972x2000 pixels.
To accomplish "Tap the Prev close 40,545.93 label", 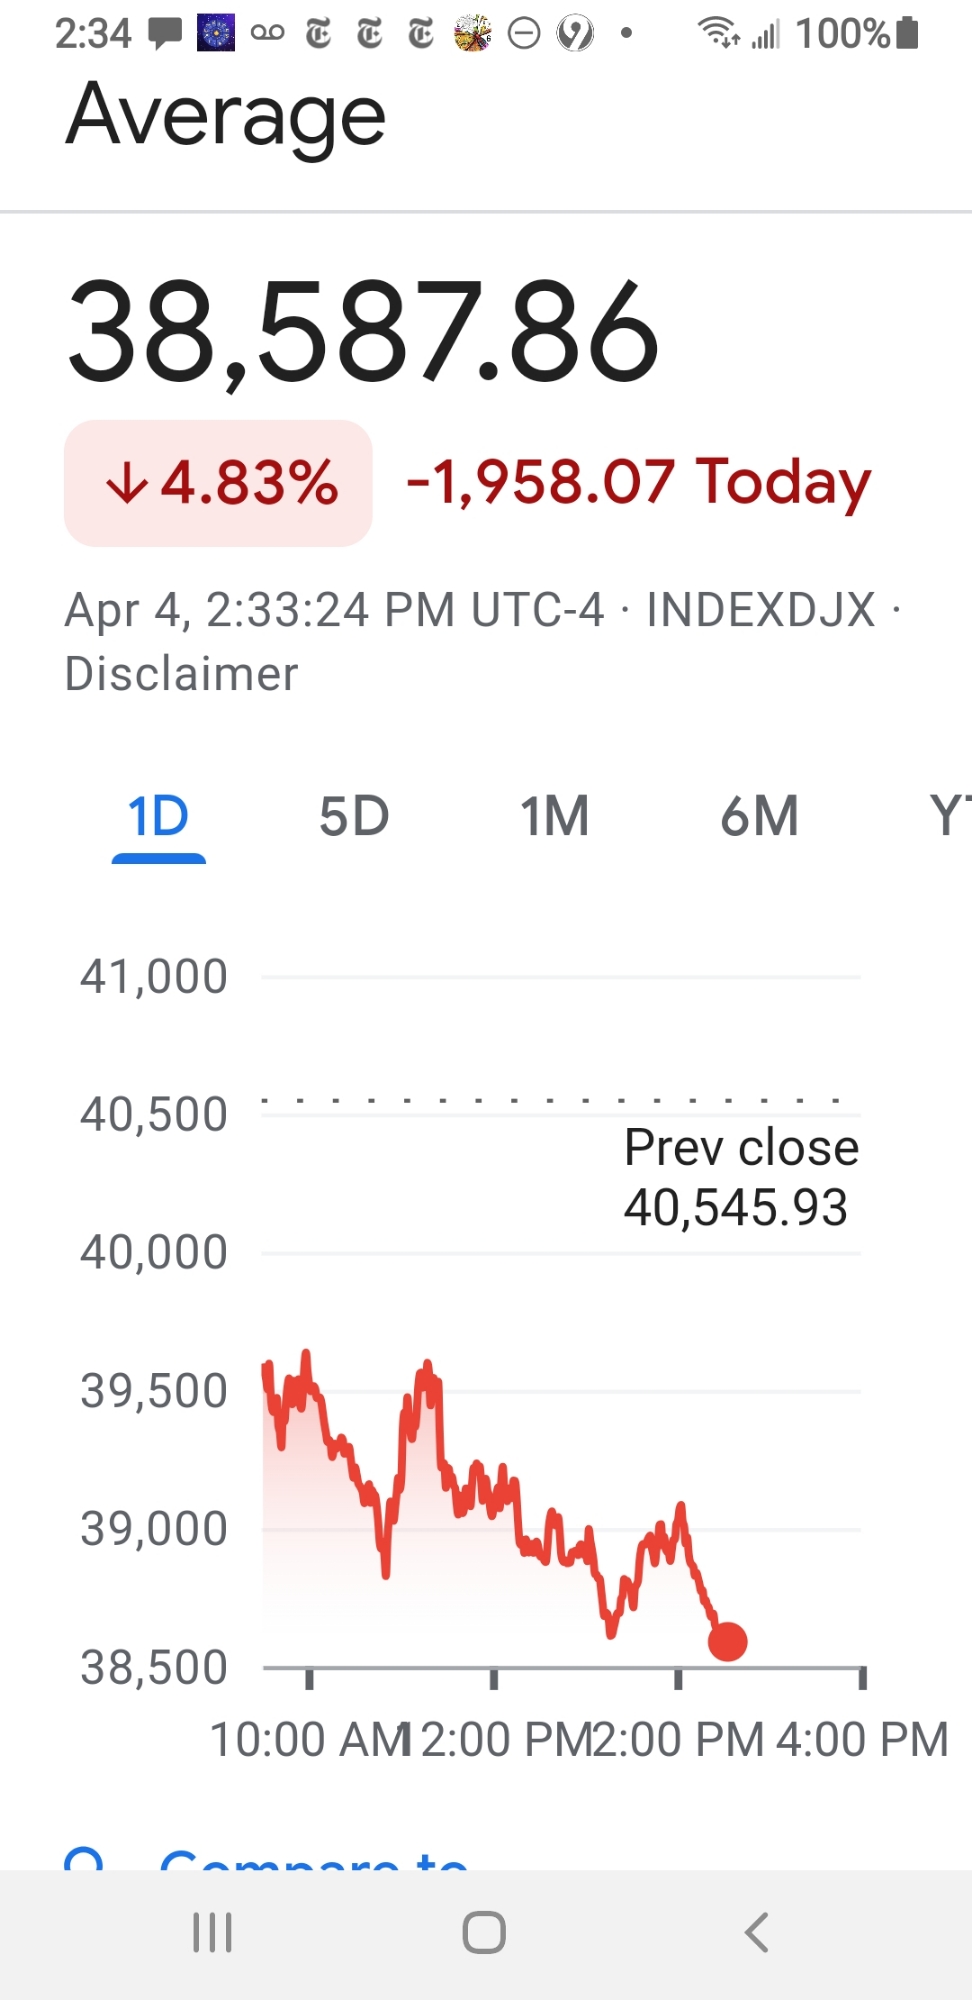I will [x=740, y=1177].
